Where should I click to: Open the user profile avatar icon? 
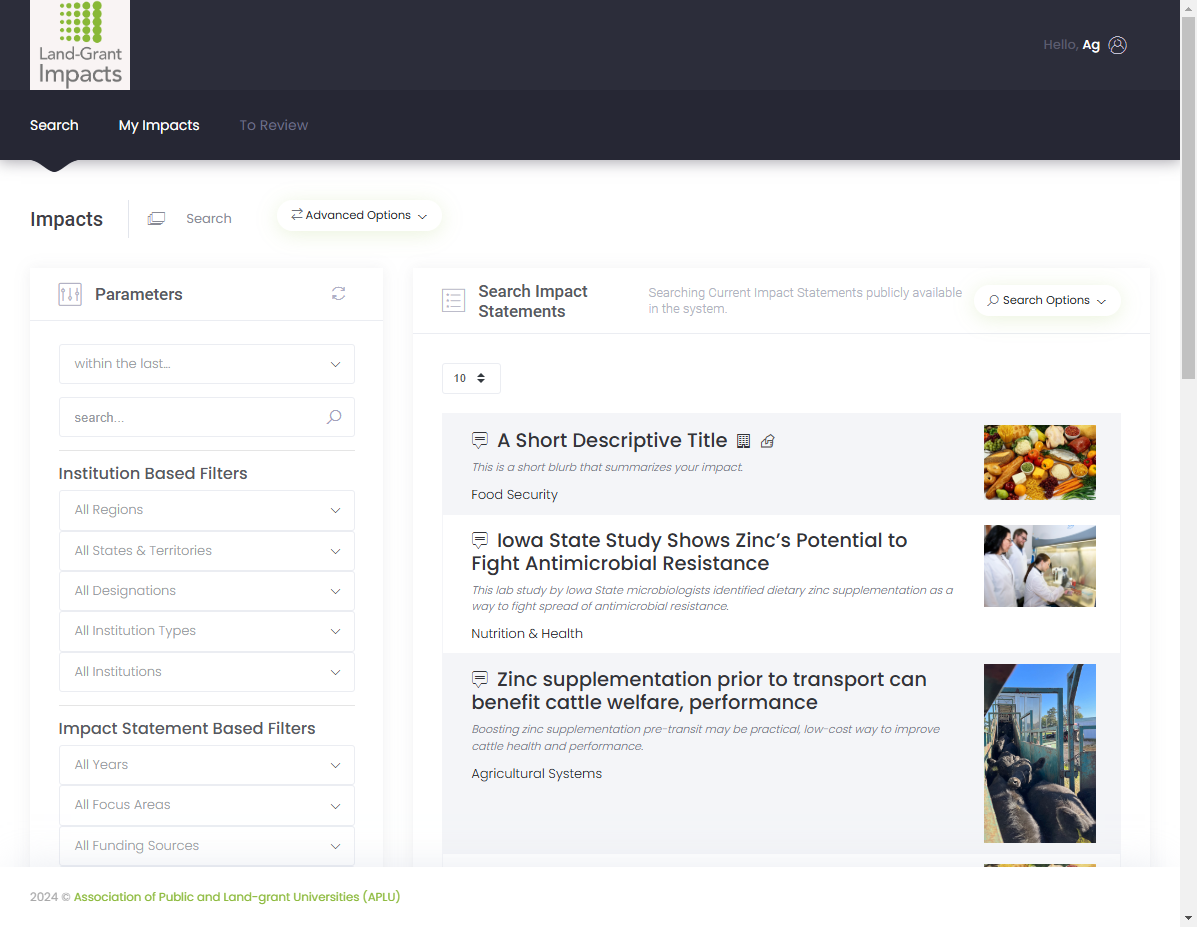[1118, 45]
